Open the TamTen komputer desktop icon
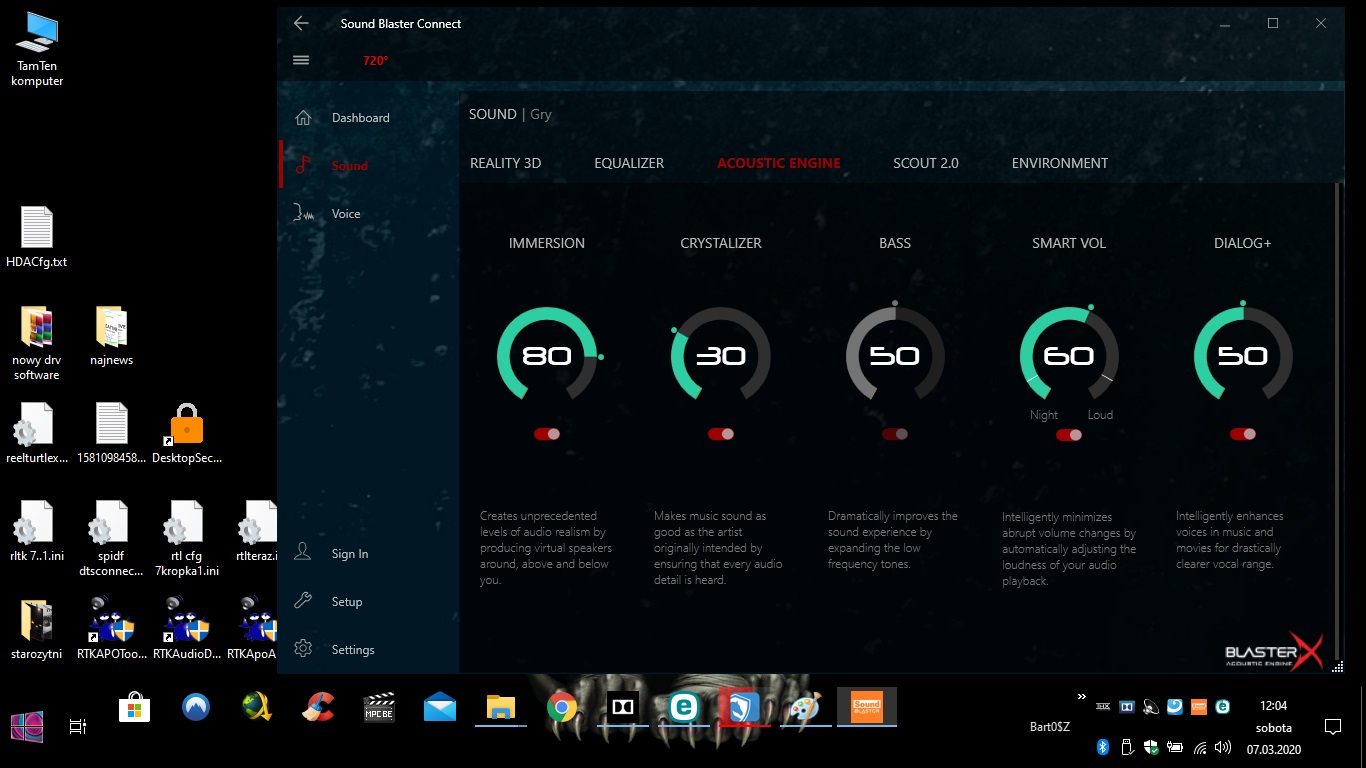Viewport: 1366px width, 768px height. tap(37, 49)
